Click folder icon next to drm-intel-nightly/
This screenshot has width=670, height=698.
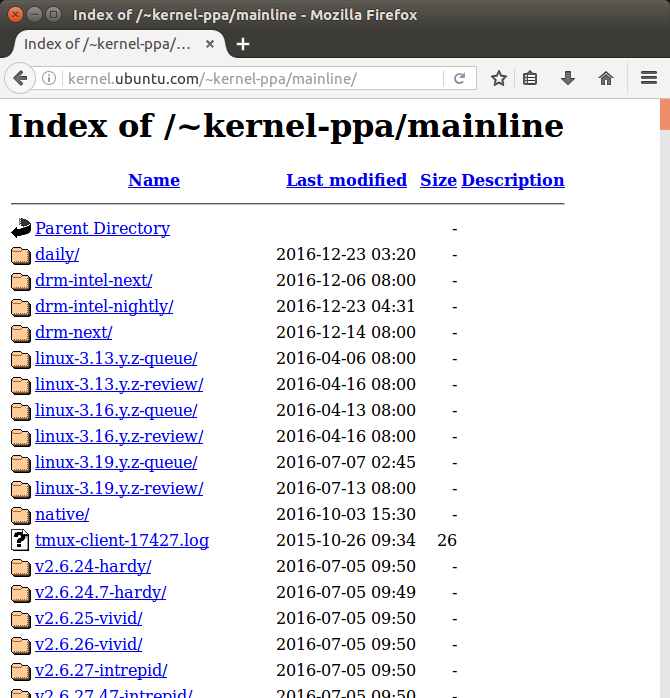click(21, 307)
